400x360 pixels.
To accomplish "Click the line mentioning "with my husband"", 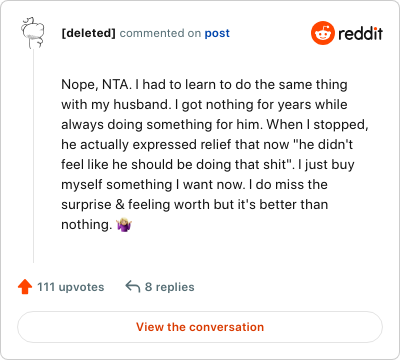I will tap(204, 105).
